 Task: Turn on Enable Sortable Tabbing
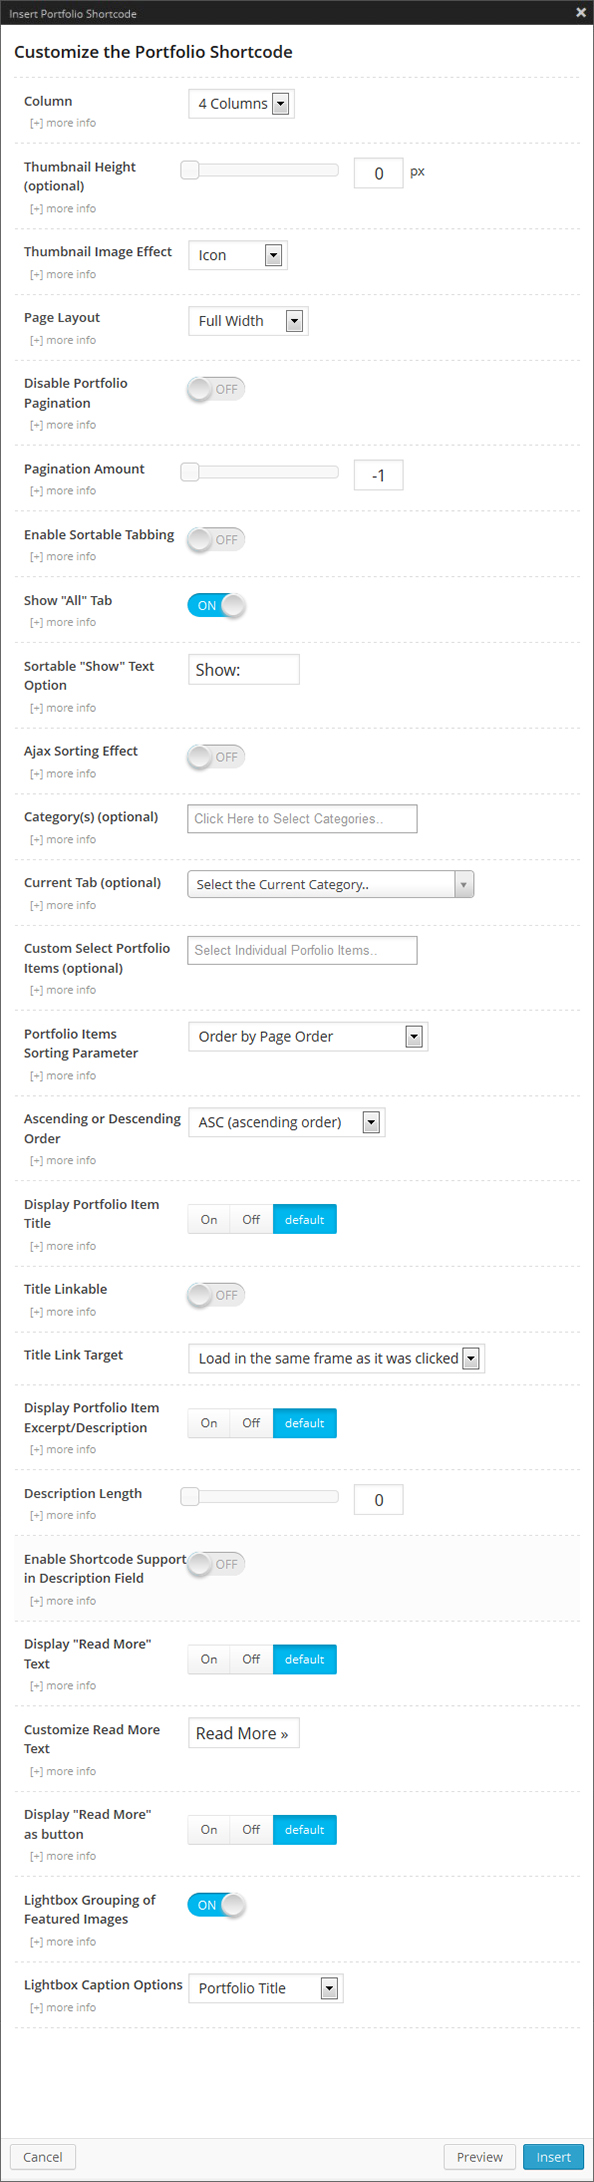pos(214,539)
